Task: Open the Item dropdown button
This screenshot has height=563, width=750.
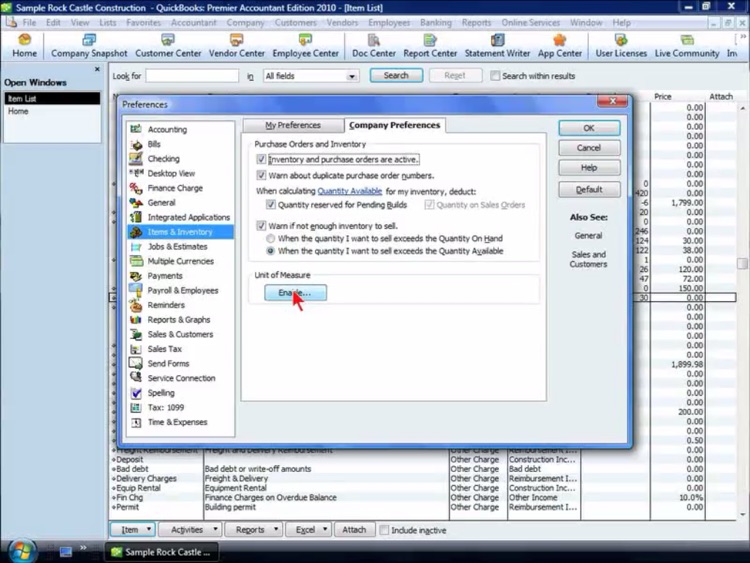Action: point(133,530)
